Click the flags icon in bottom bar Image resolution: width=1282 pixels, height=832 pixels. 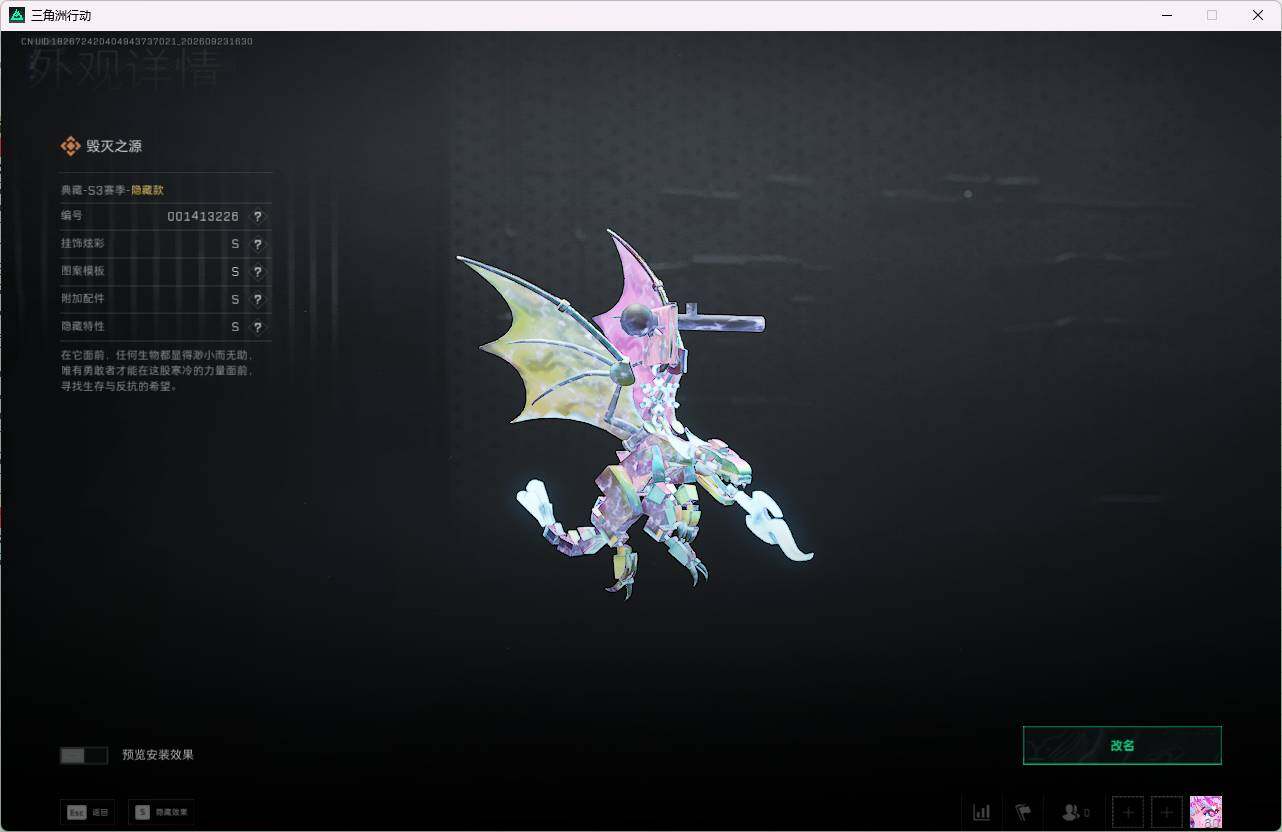pyautogui.click(x=1023, y=812)
